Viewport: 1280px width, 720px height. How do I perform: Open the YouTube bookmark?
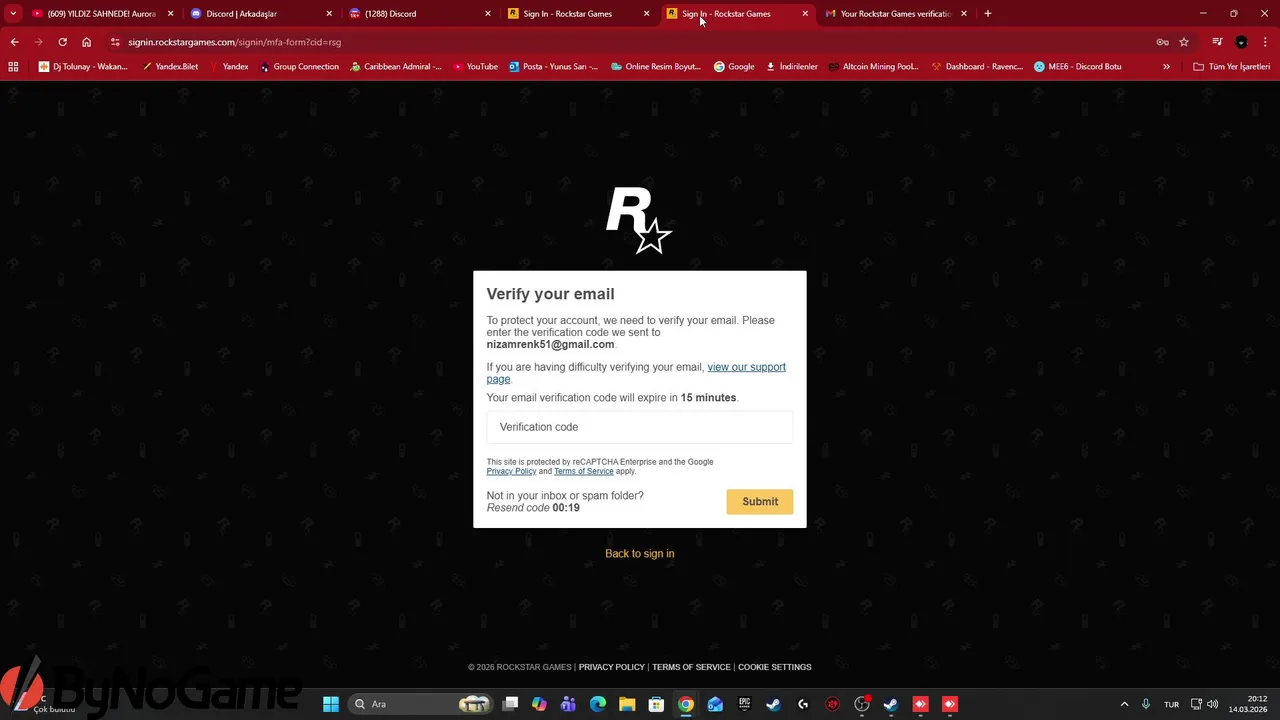[x=475, y=67]
